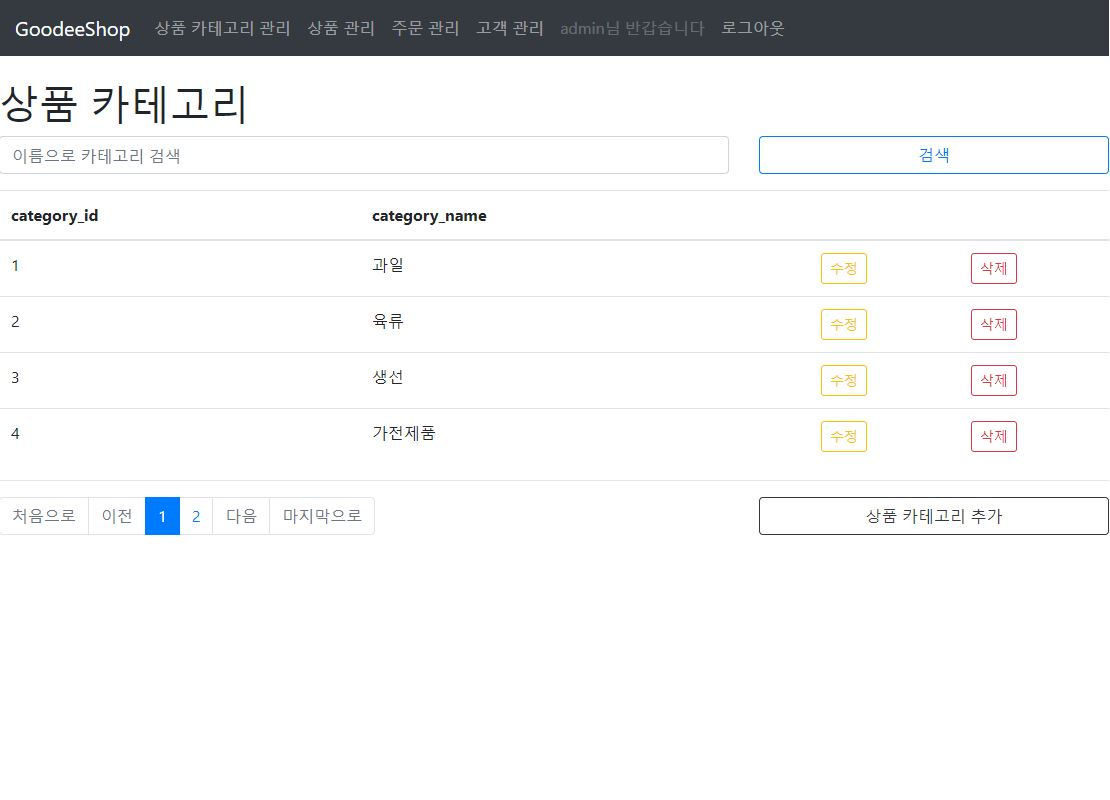Click category id cell 3
This screenshot has width=1110, height=800.
point(15,377)
